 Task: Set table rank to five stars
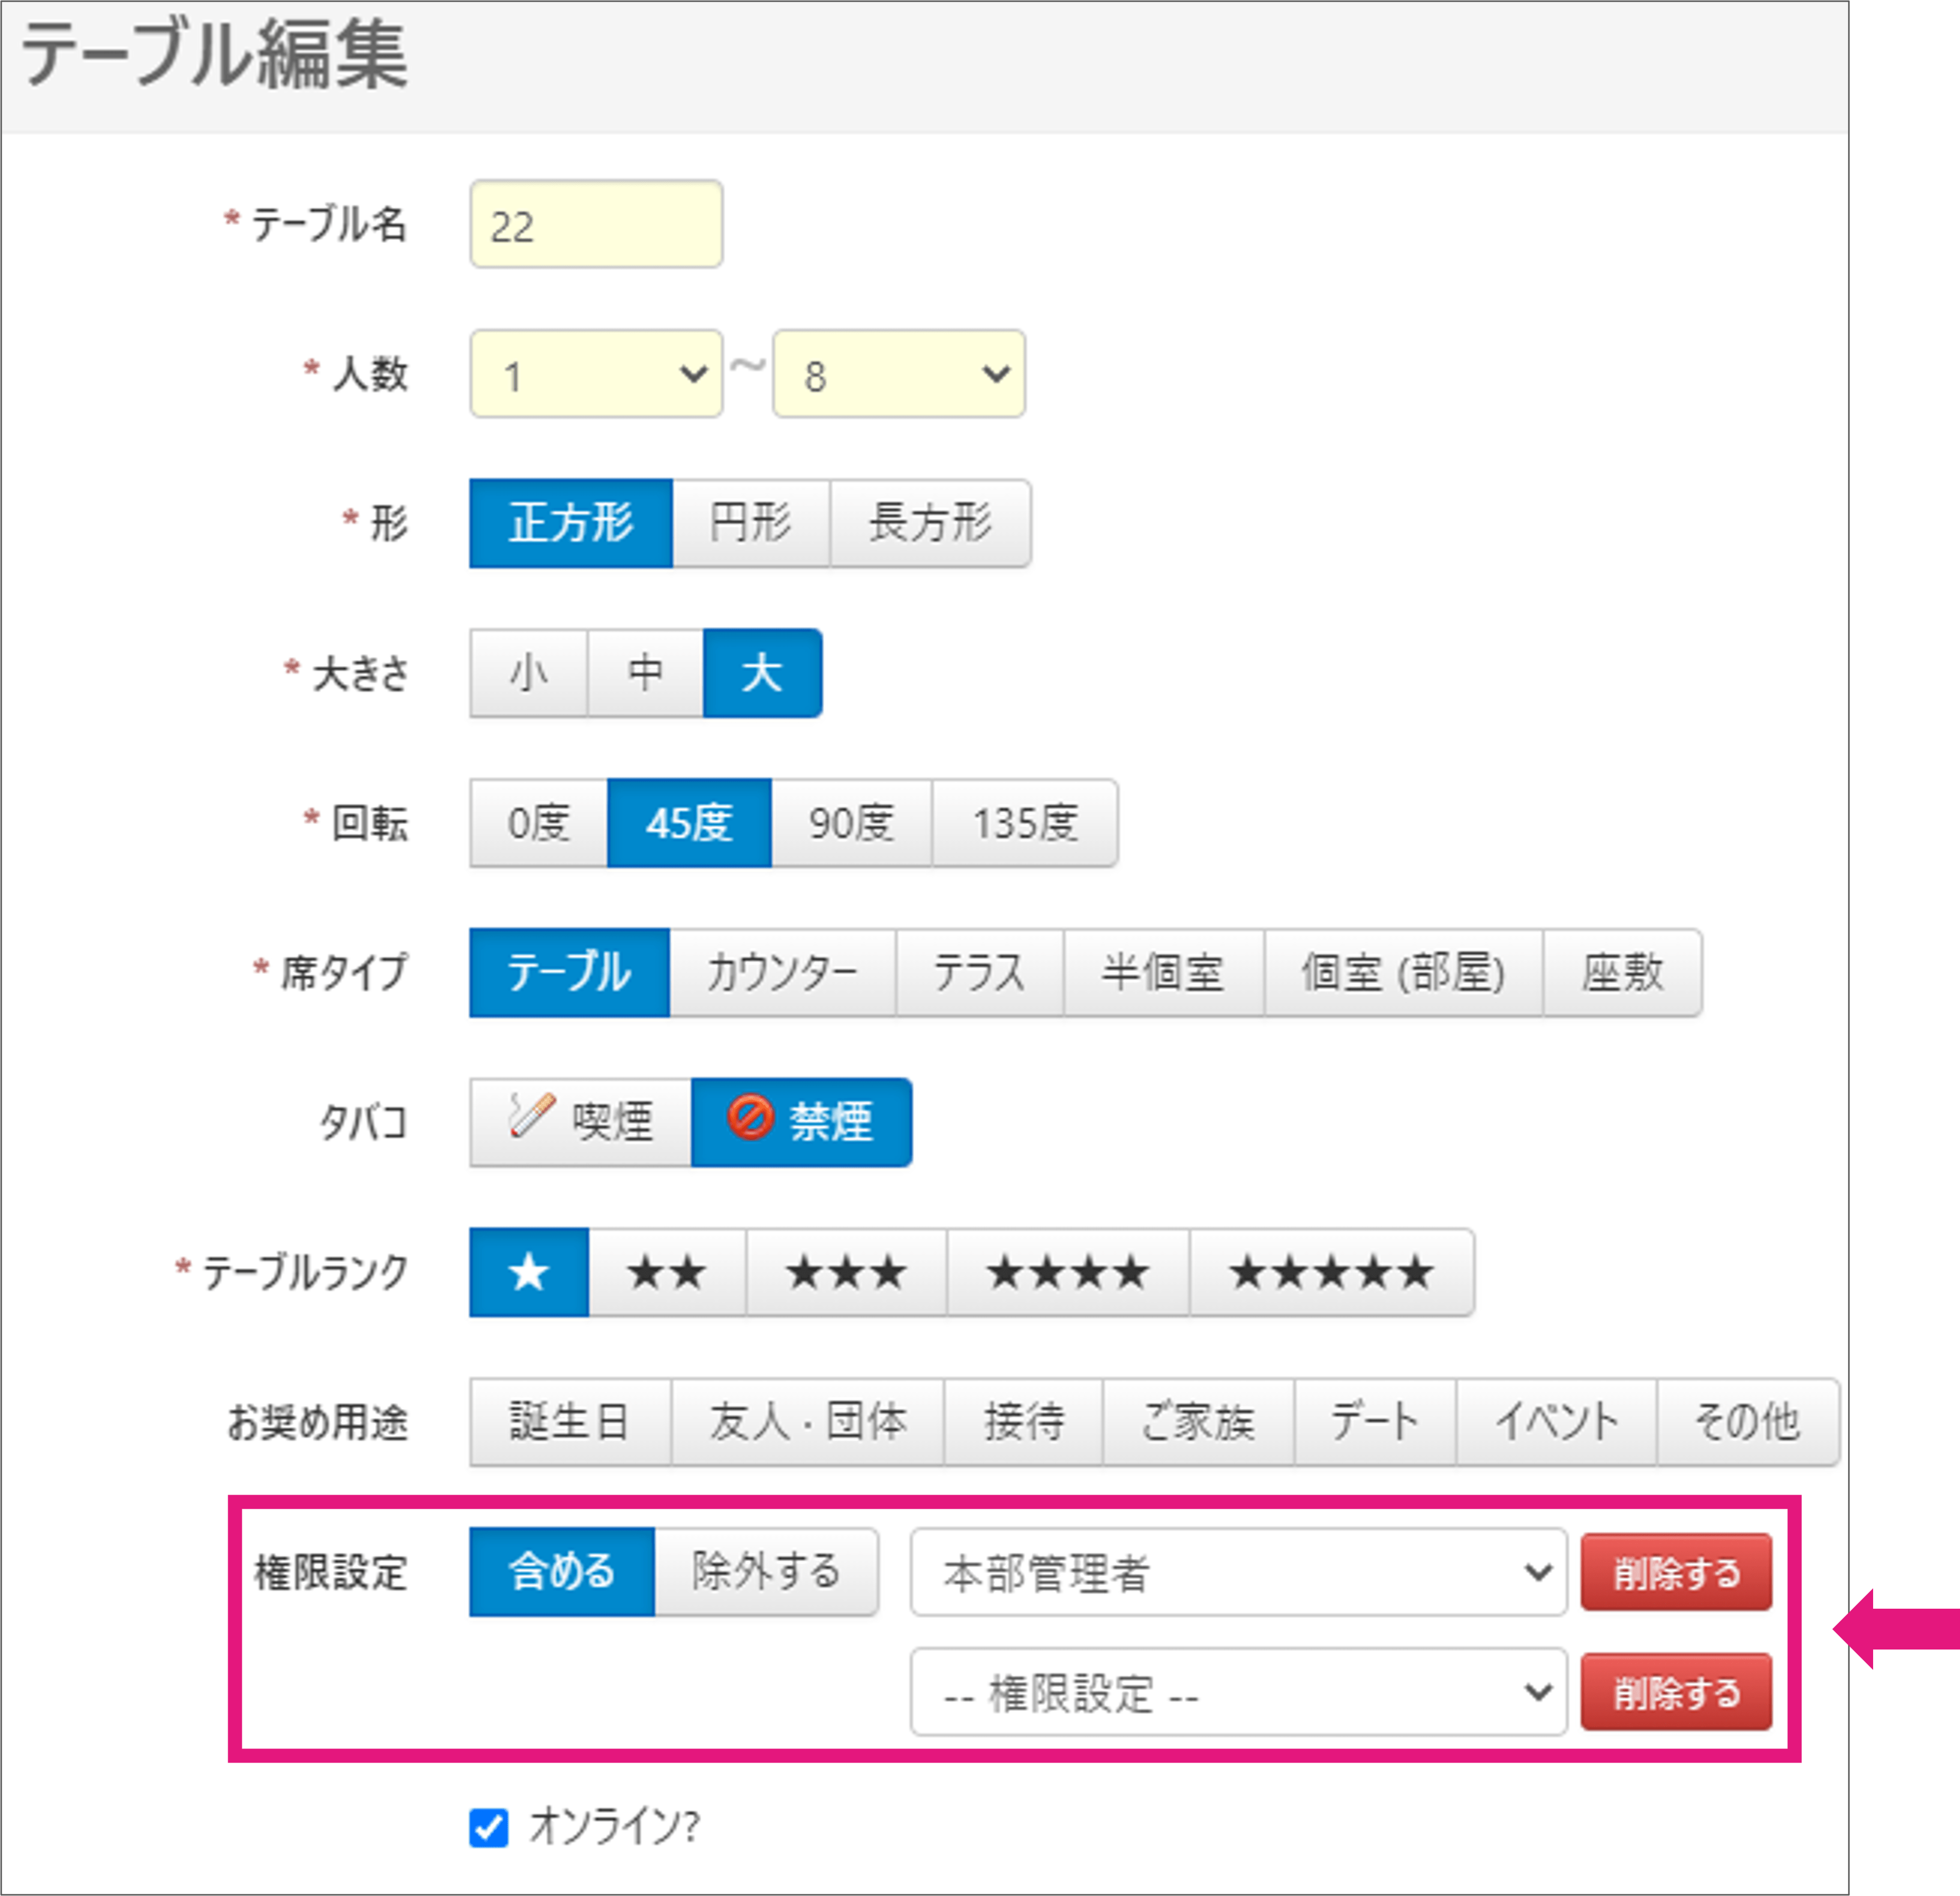click(x=1332, y=1272)
